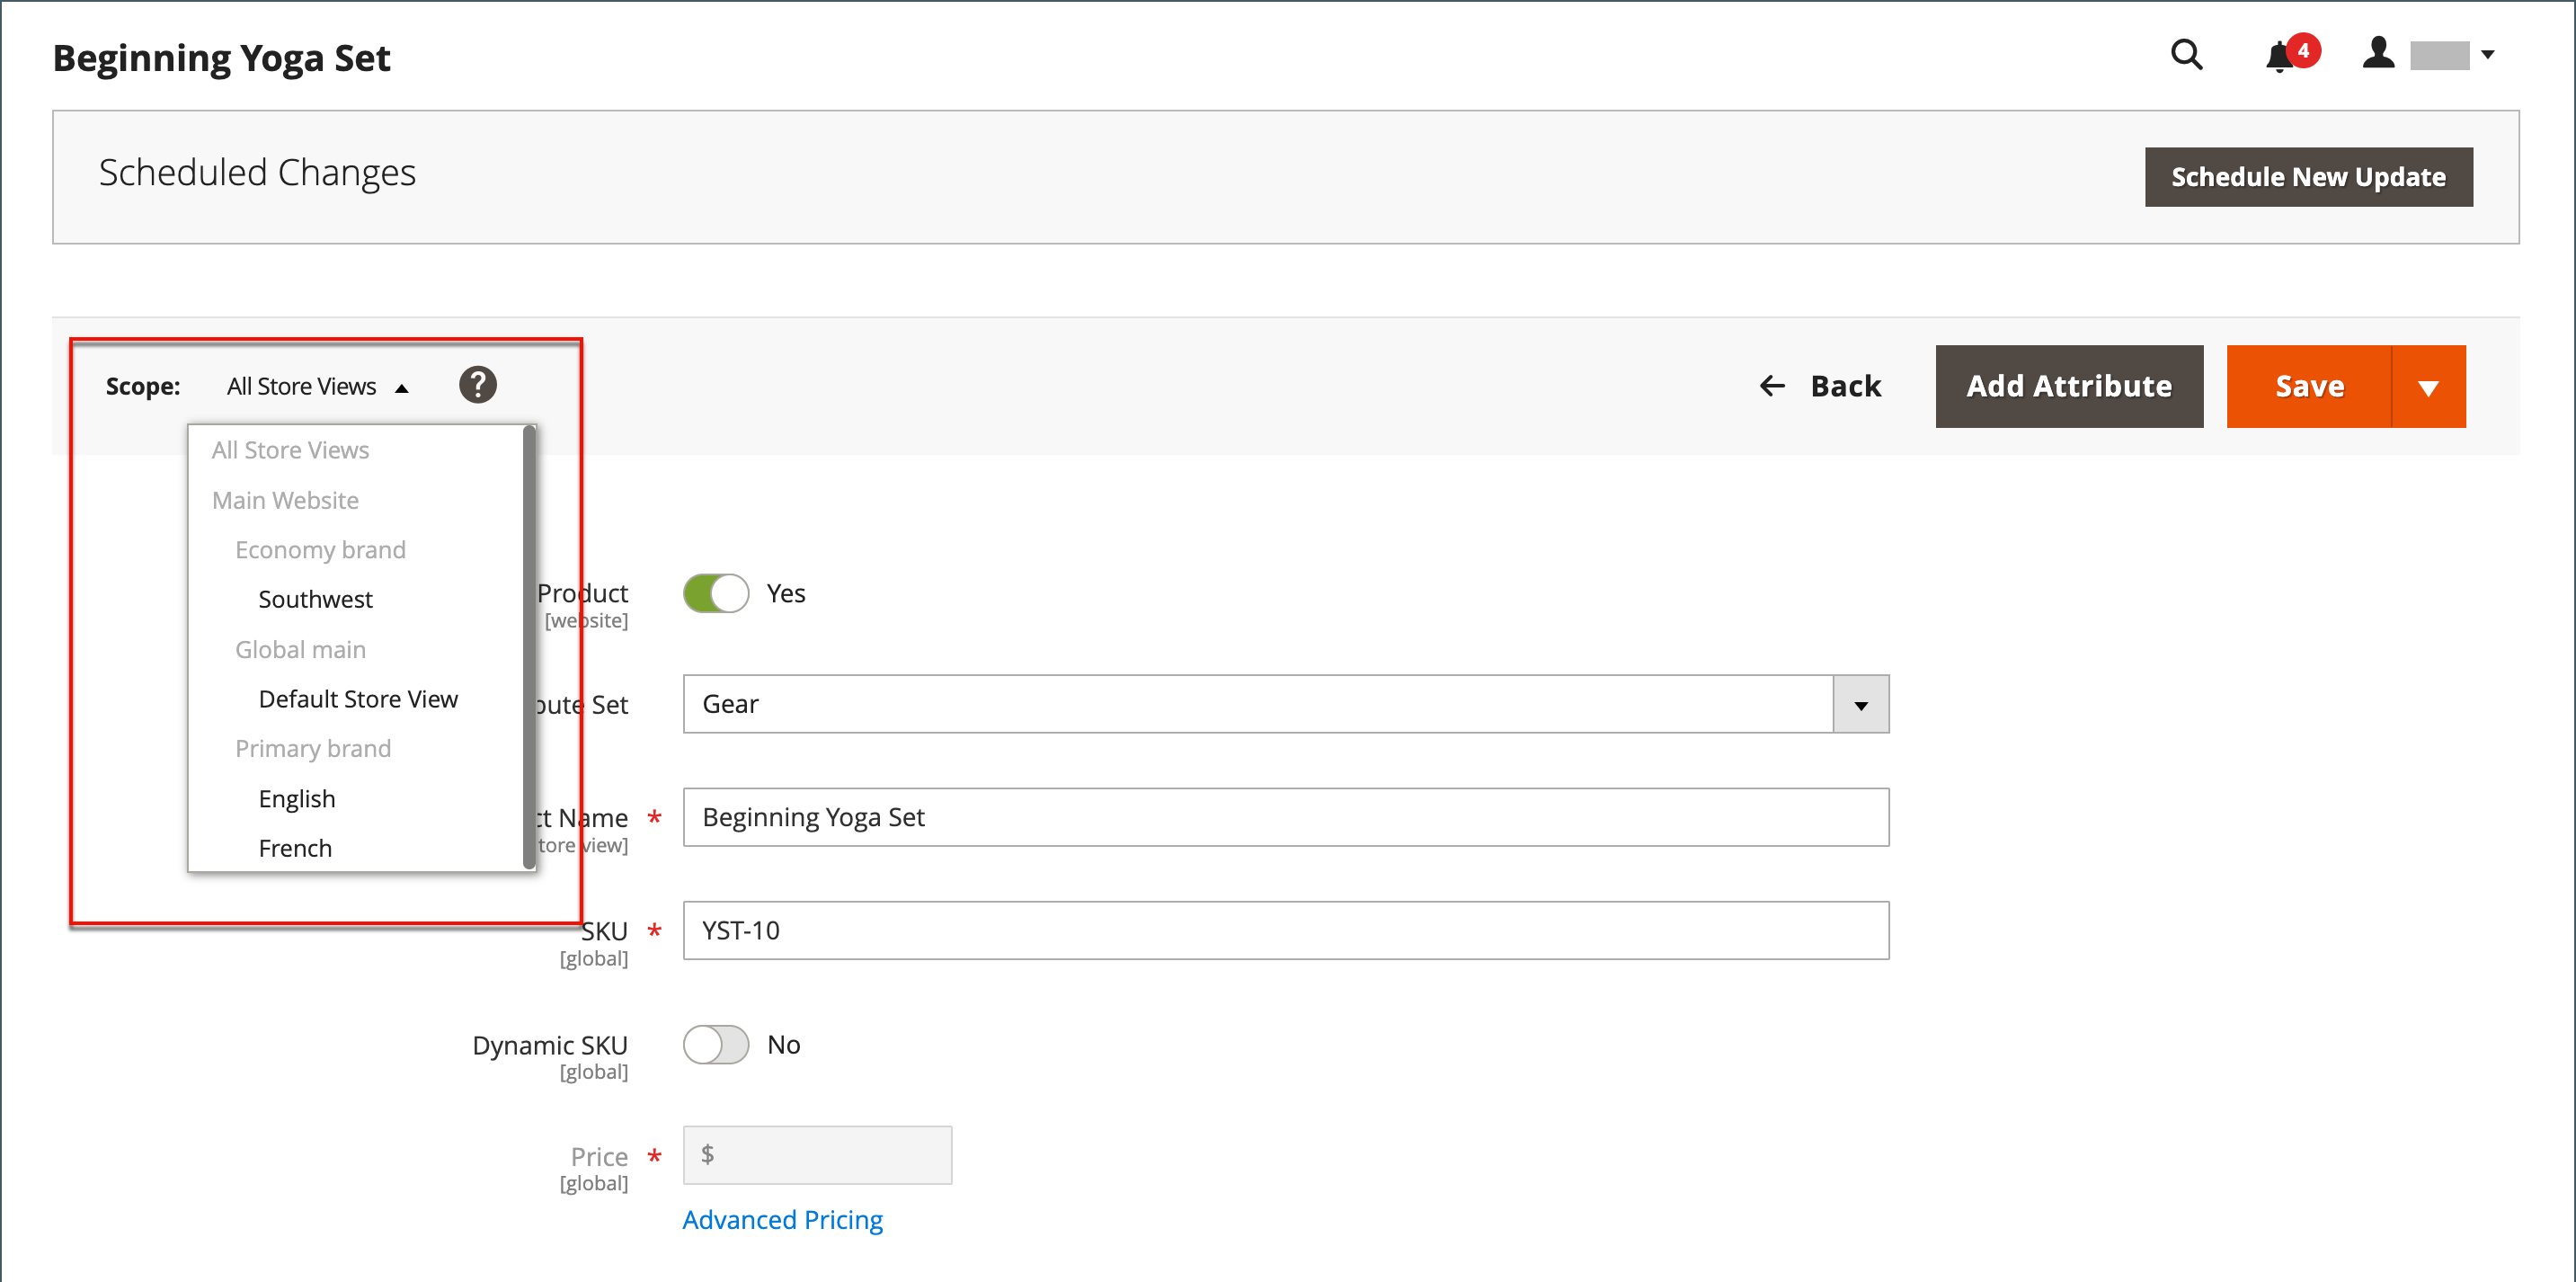The width and height of the screenshot is (2576, 1282).
Task: Click the Add Attribute button
Action: tap(2068, 387)
